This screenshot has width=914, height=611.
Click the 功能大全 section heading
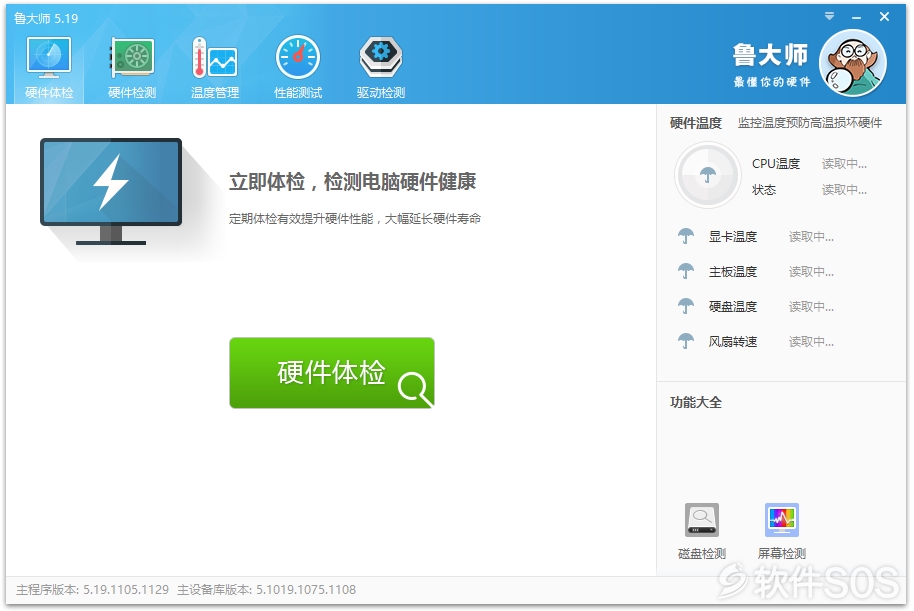pyautogui.click(x=696, y=402)
